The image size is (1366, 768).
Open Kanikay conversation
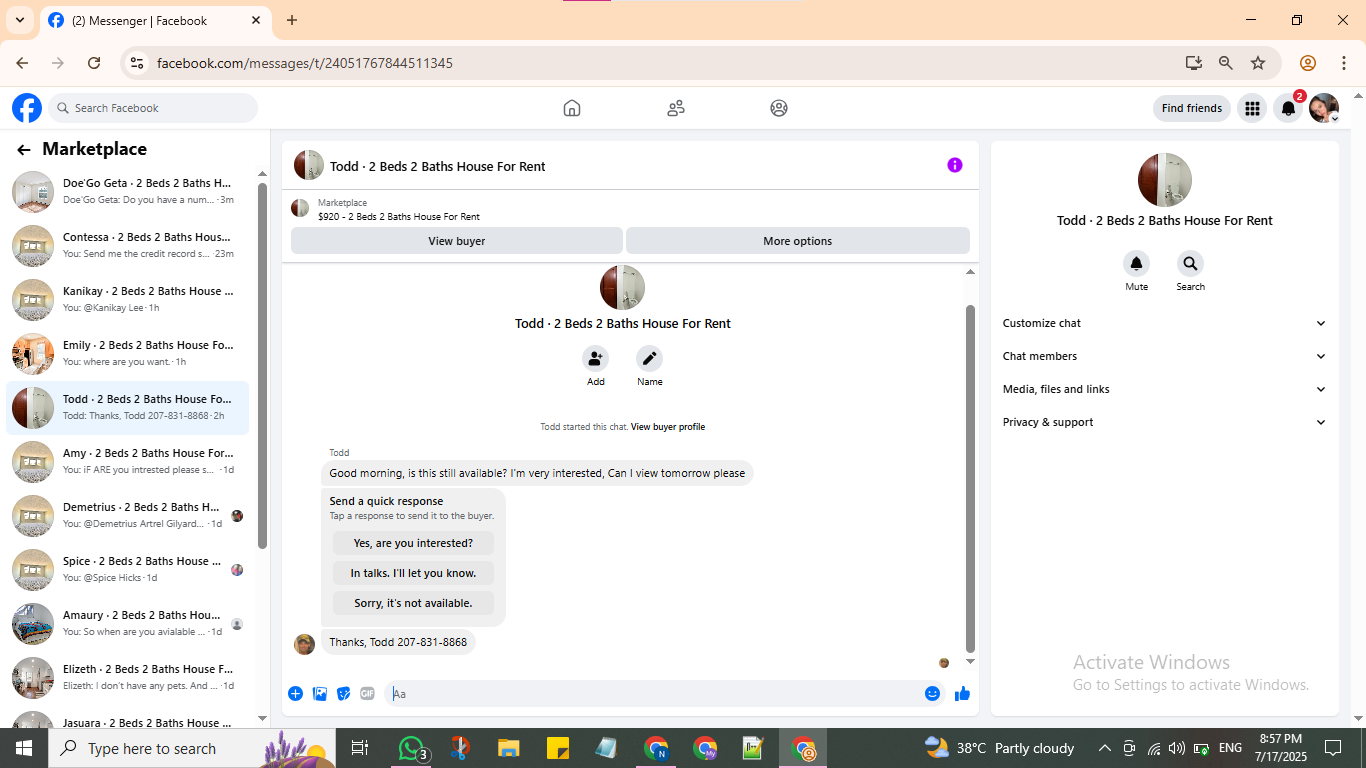[x=127, y=299]
